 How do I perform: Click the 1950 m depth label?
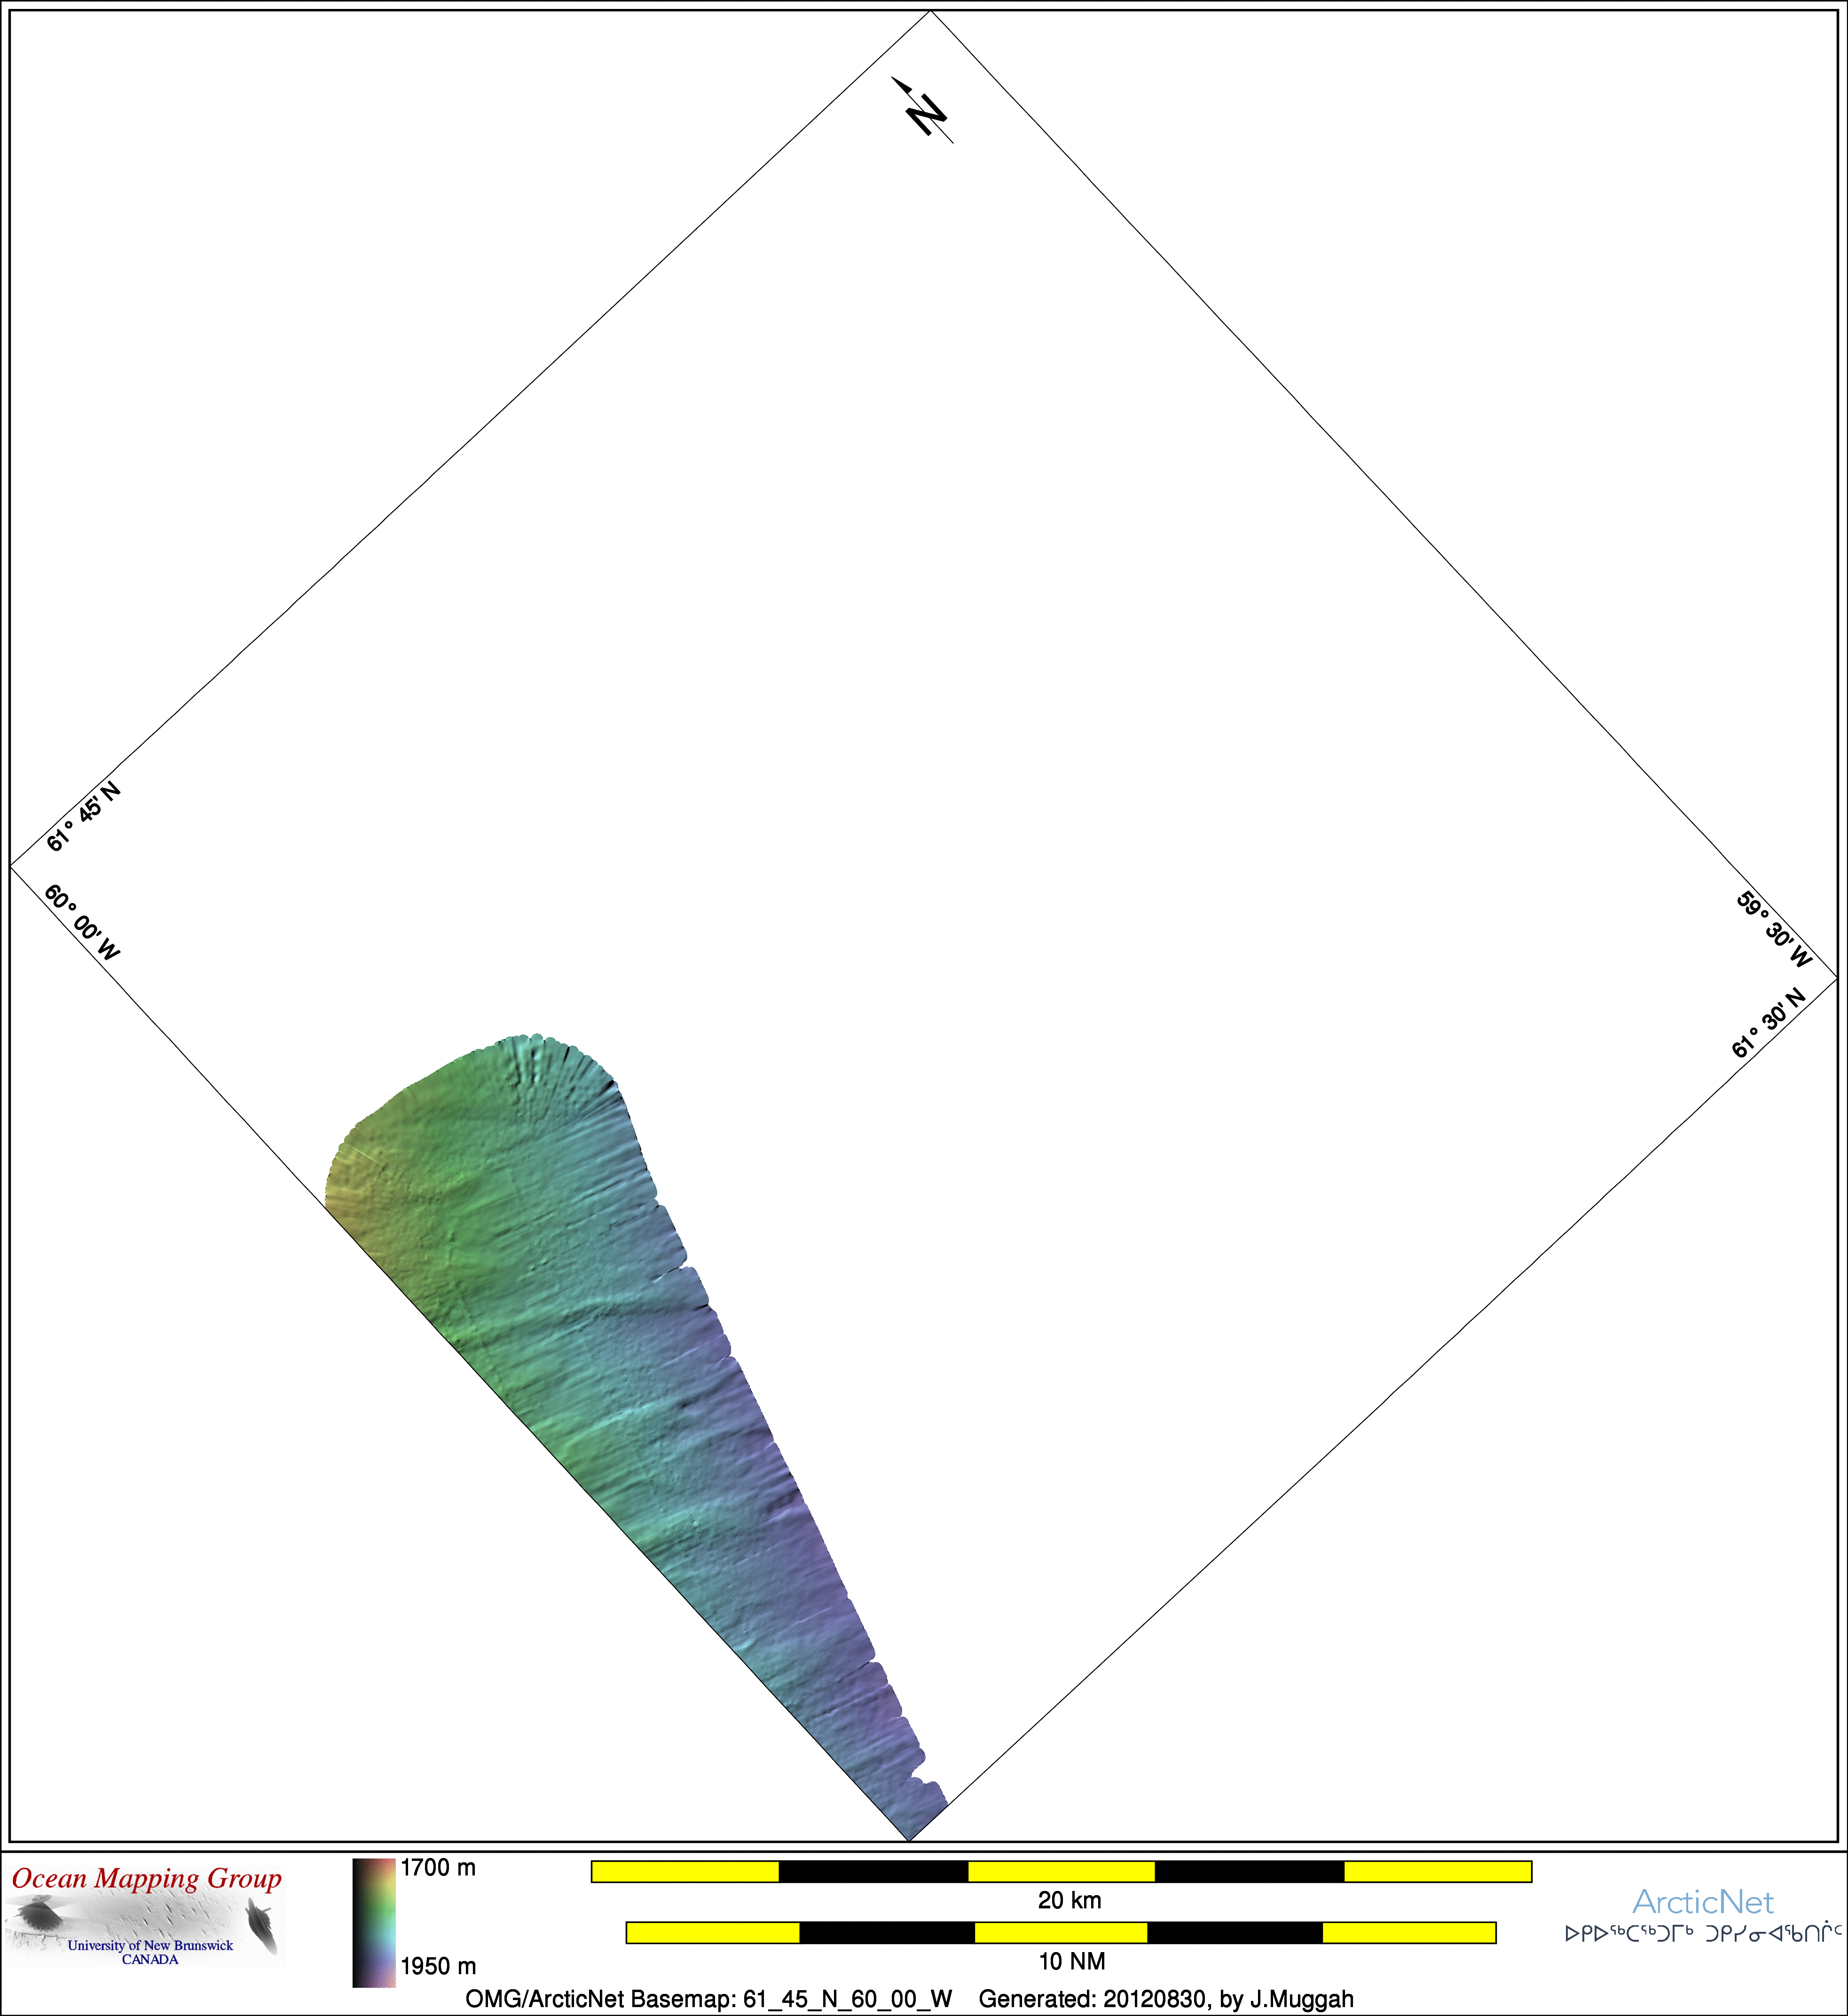(x=438, y=1967)
